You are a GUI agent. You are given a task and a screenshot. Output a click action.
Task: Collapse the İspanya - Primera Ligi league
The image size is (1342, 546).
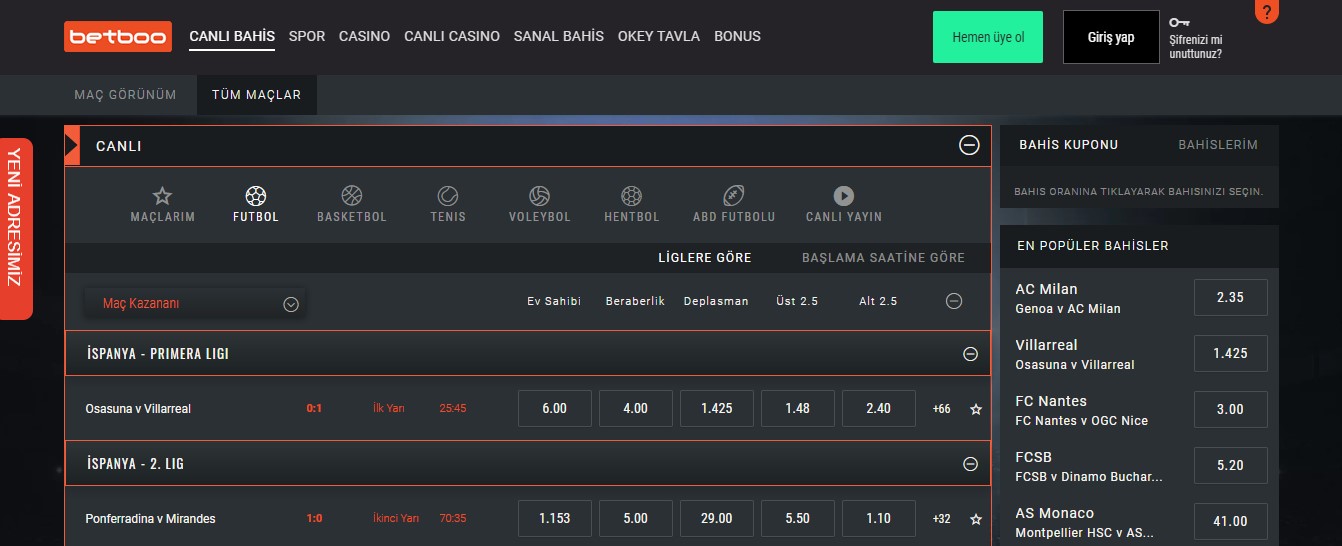(x=970, y=354)
